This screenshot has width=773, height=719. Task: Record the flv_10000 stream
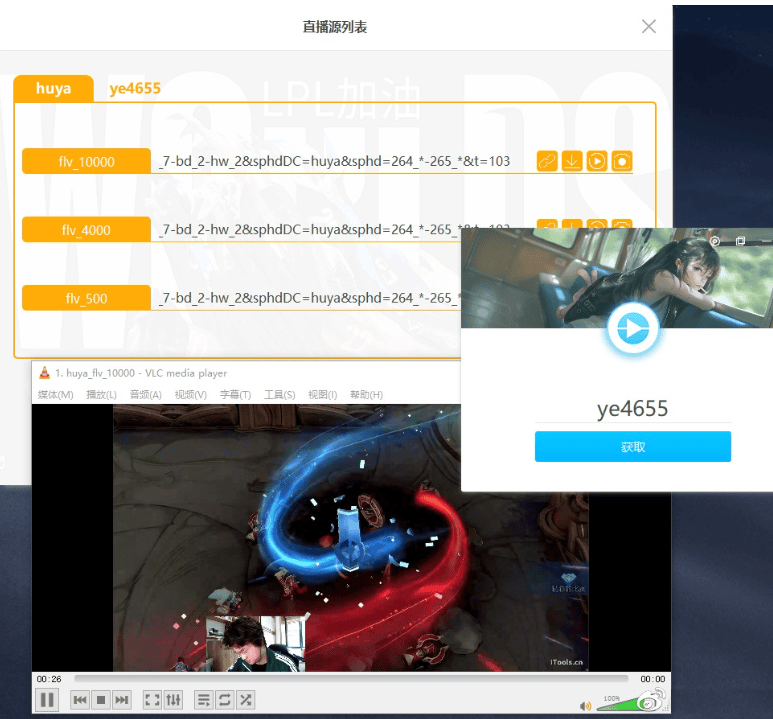[x=622, y=161]
